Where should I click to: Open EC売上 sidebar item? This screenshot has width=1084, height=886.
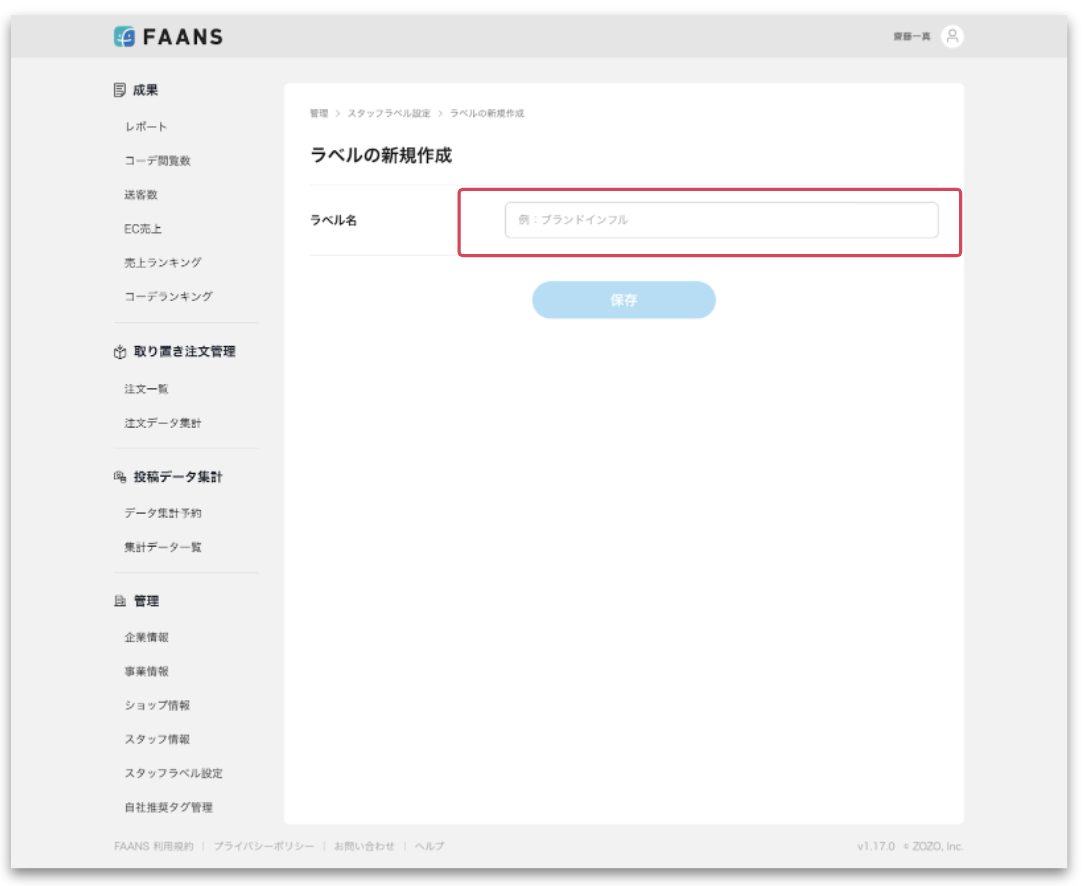143,229
